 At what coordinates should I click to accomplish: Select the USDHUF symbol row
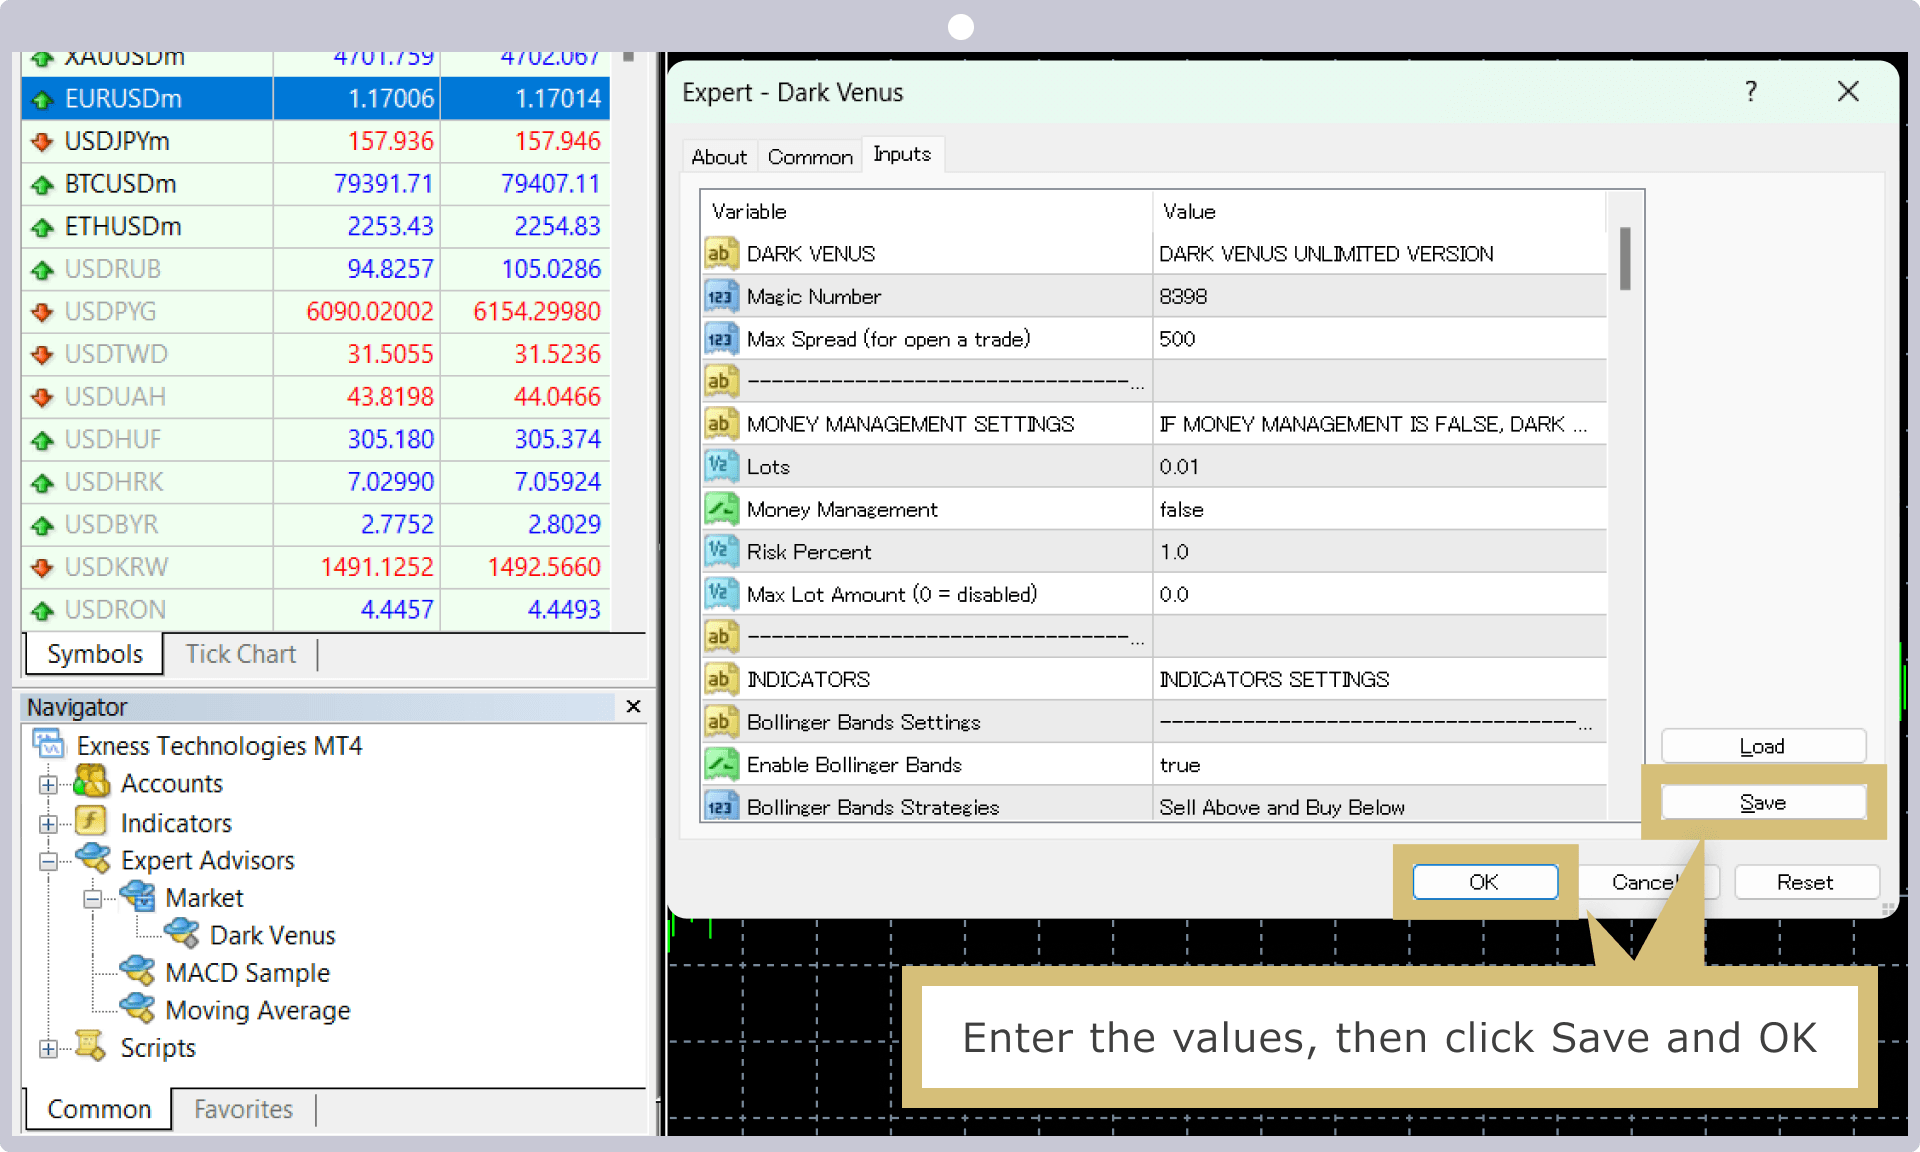pyautogui.click(x=316, y=439)
